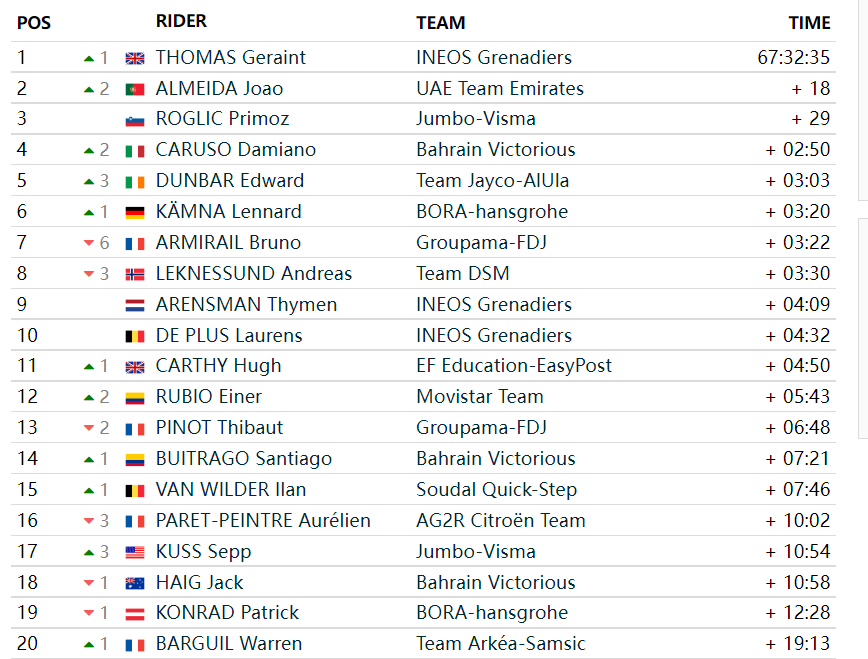Click the Slovenian flag beside ROGLIC Primoz
This screenshot has width=868, height=659.
point(135,120)
